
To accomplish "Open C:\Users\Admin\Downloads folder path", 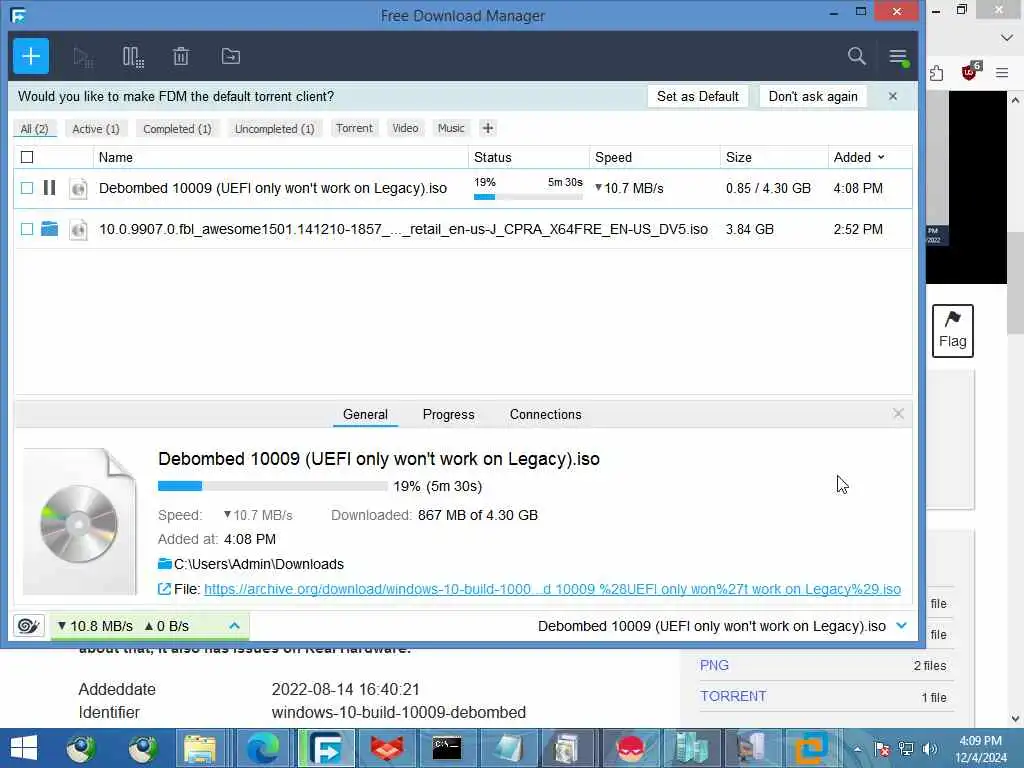I will (x=259, y=564).
